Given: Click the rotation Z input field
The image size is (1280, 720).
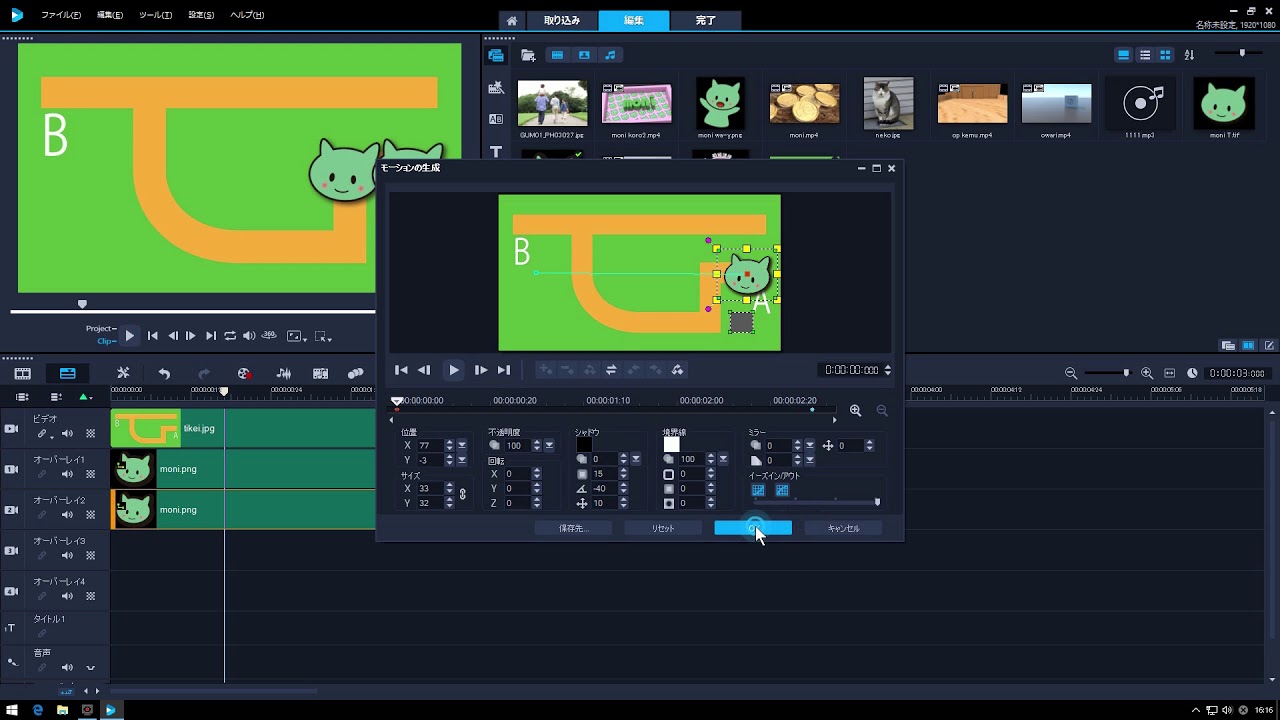Looking at the screenshot, I should click(516, 503).
